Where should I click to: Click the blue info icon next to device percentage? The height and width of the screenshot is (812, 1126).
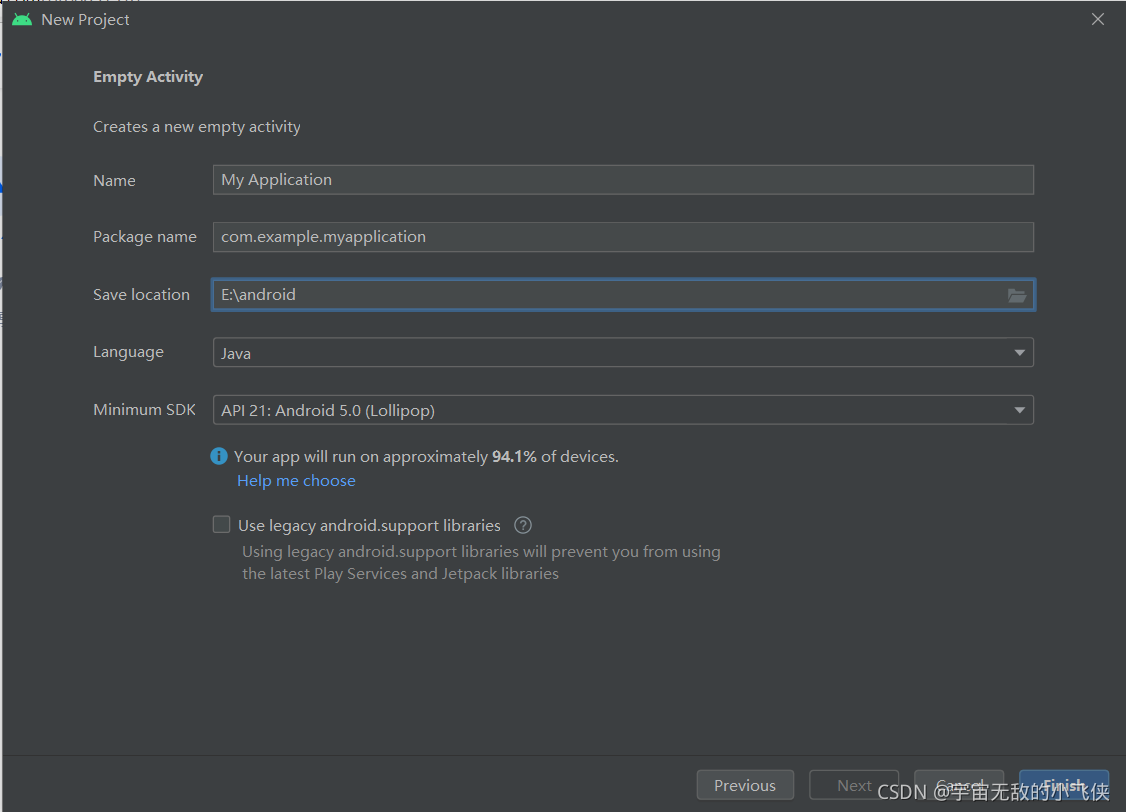219,457
